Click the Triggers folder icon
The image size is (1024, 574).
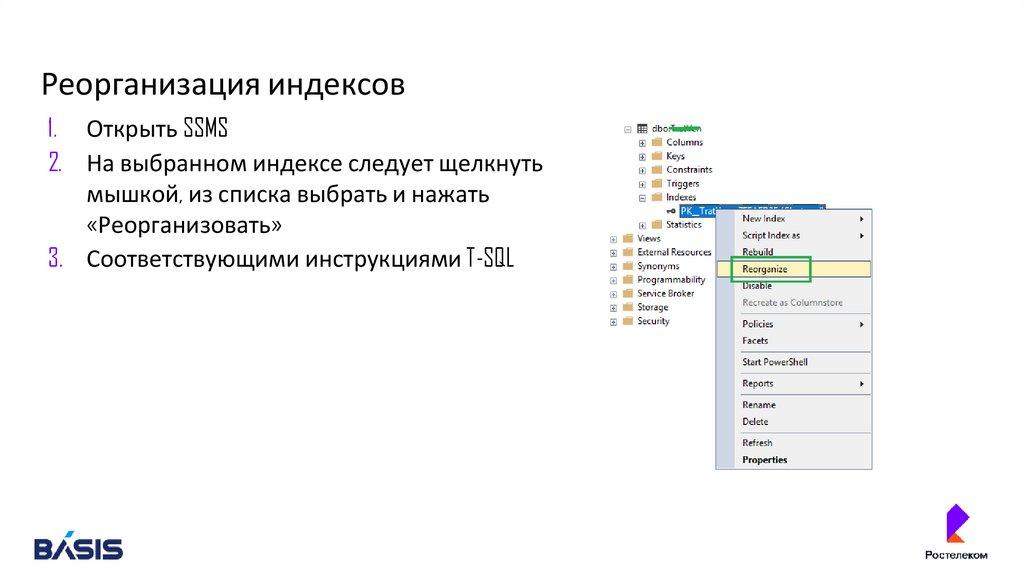tap(657, 184)
